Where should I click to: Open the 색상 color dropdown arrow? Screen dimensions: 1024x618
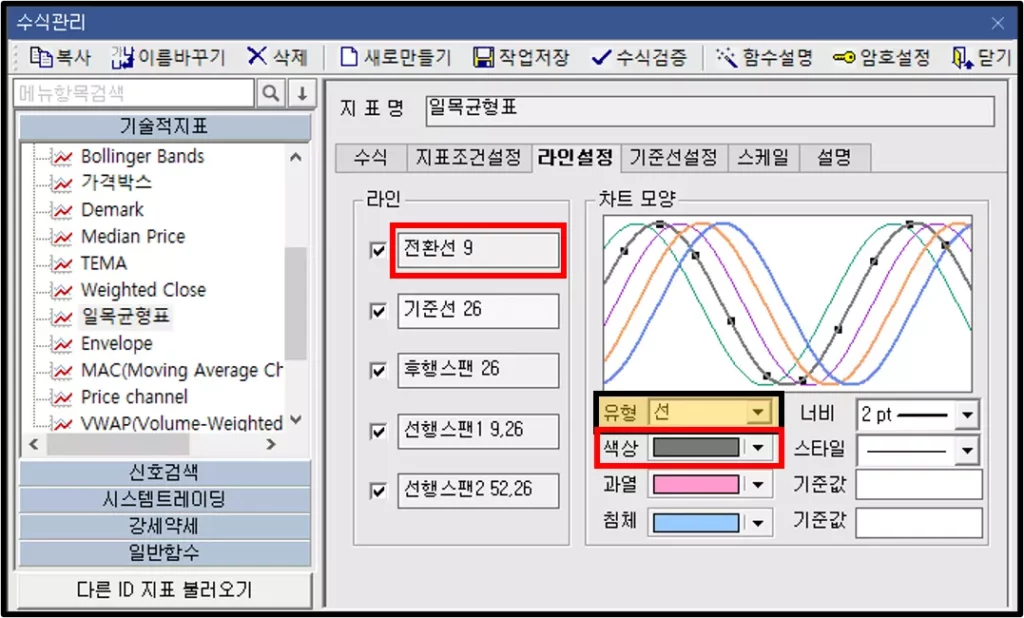coord(758,447)
